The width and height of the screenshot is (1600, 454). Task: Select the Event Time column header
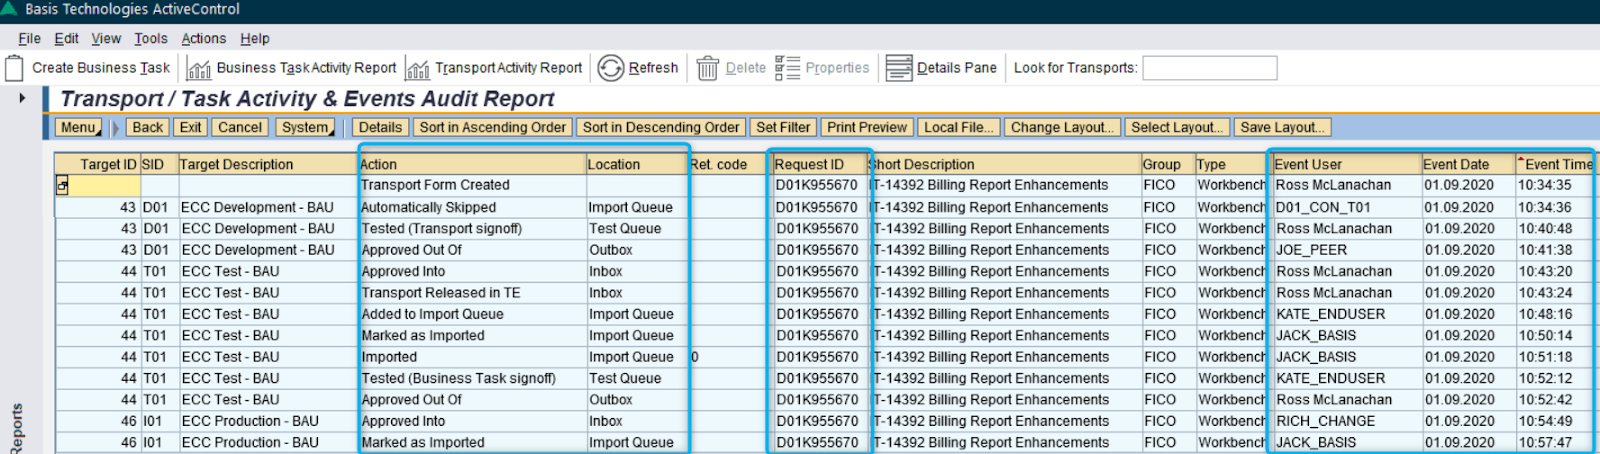click(1555, 165)
